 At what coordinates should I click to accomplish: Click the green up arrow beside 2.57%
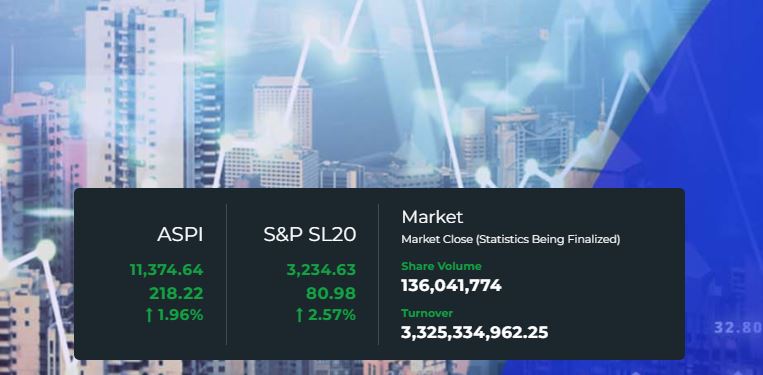tap(299, 315)
